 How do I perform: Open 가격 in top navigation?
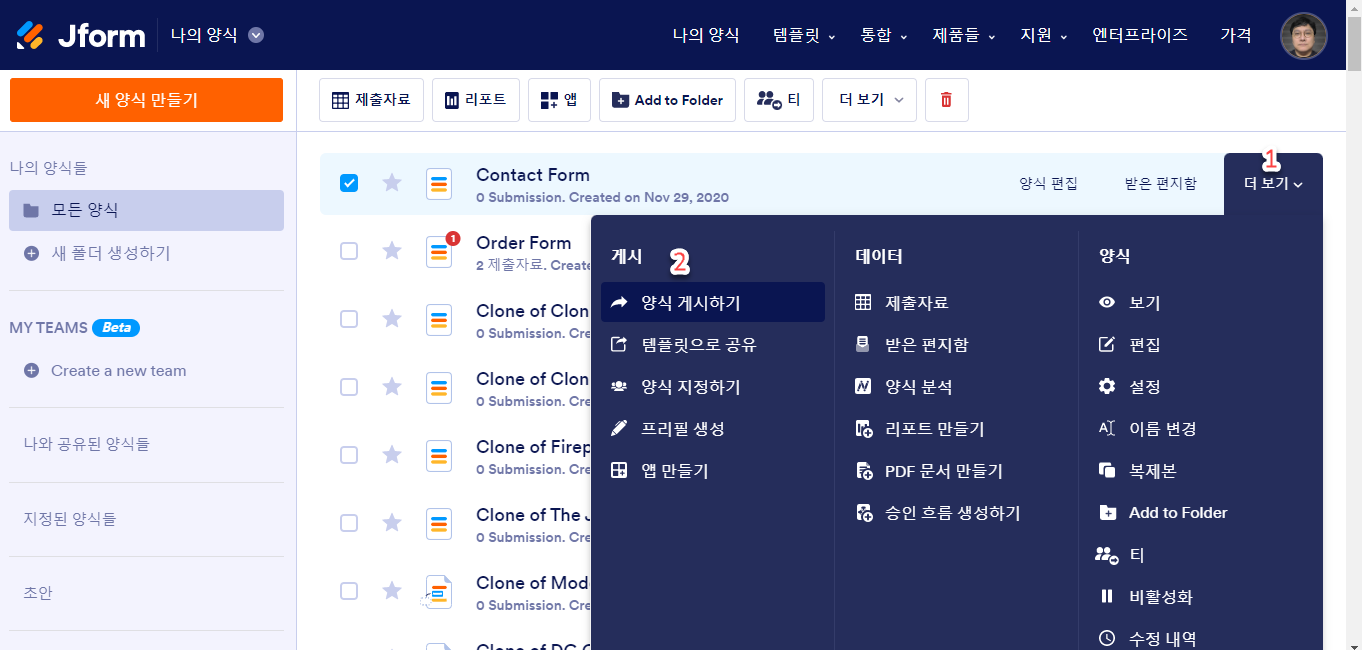tap(1236, 35)
